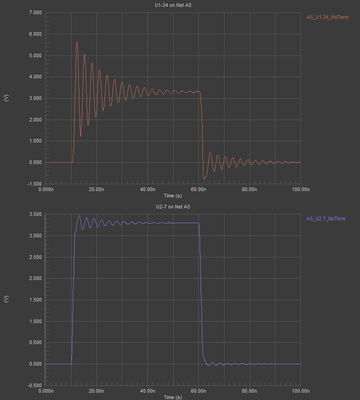
Task: Click the -1.000 tick on U1-34 voltage axis
Action: tap(36, 184)
